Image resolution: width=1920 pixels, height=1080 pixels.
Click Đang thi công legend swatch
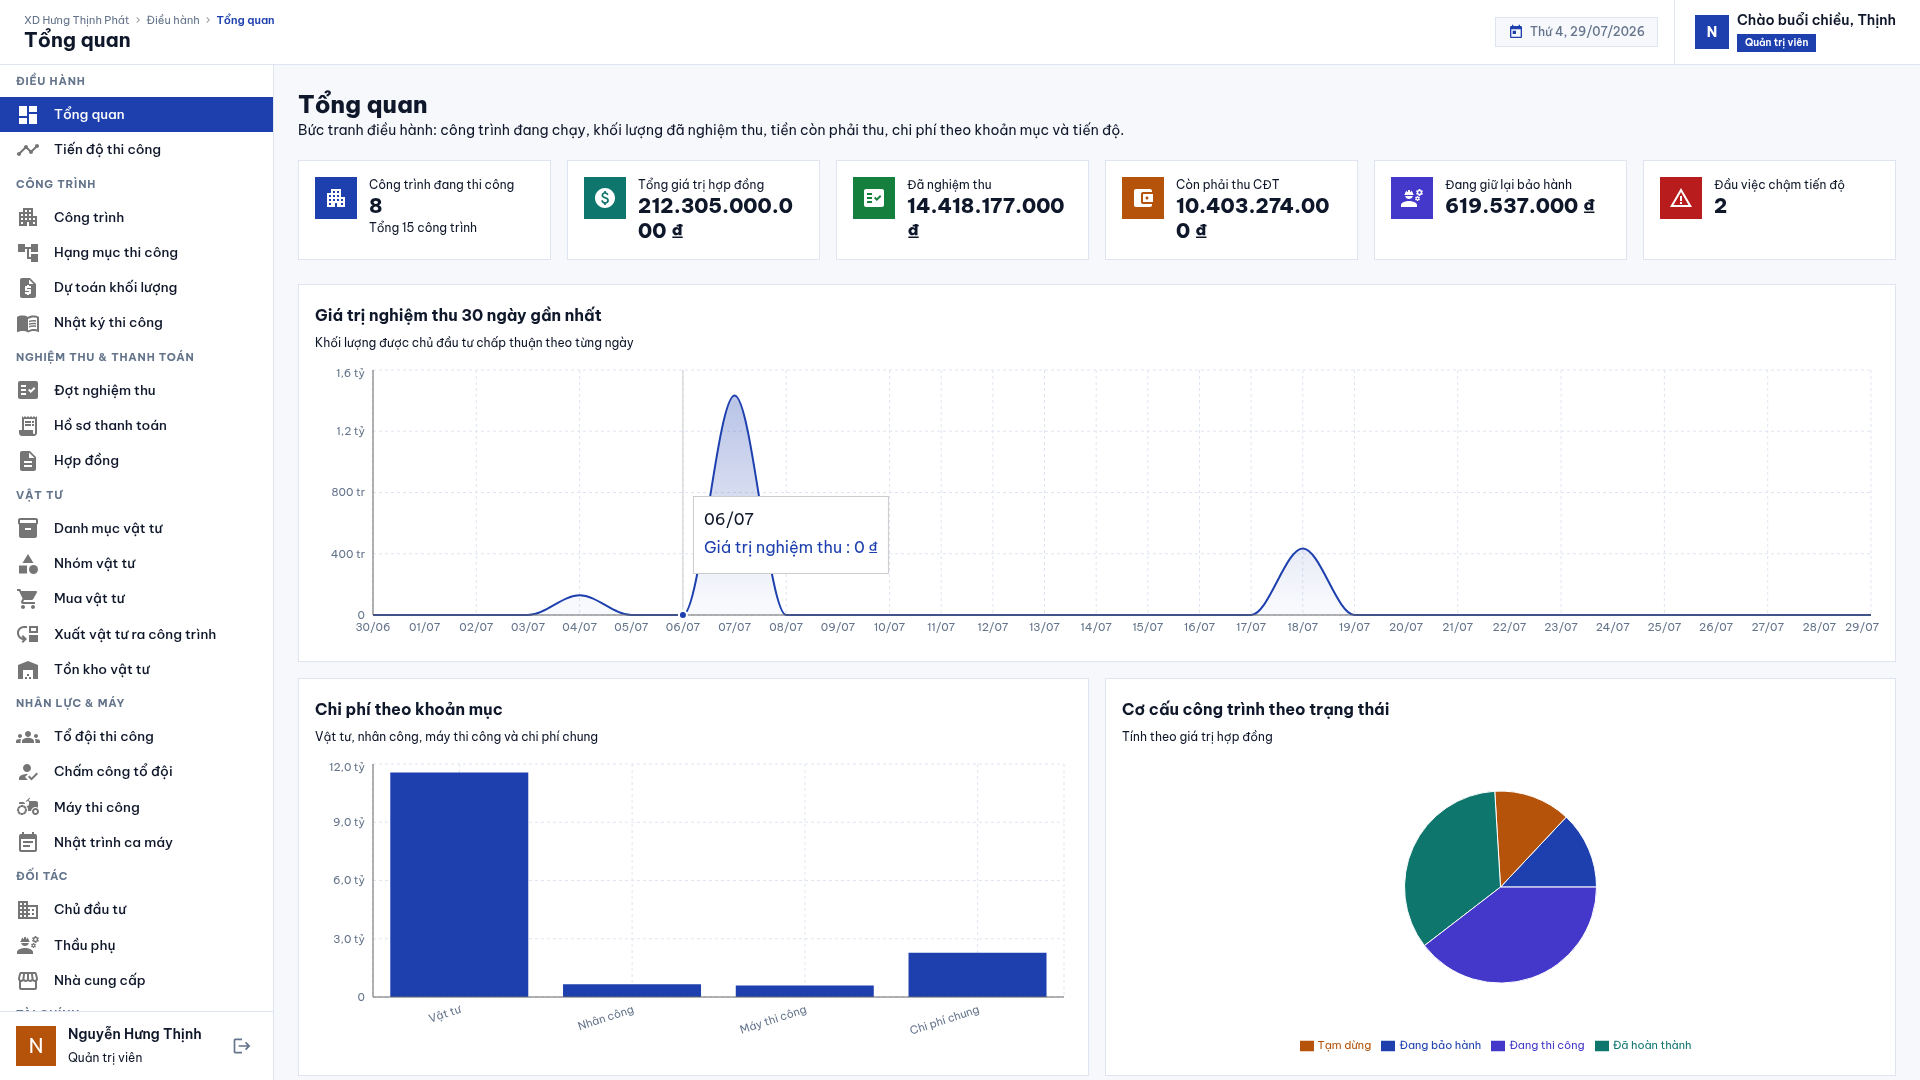tap(1498, 1046)
